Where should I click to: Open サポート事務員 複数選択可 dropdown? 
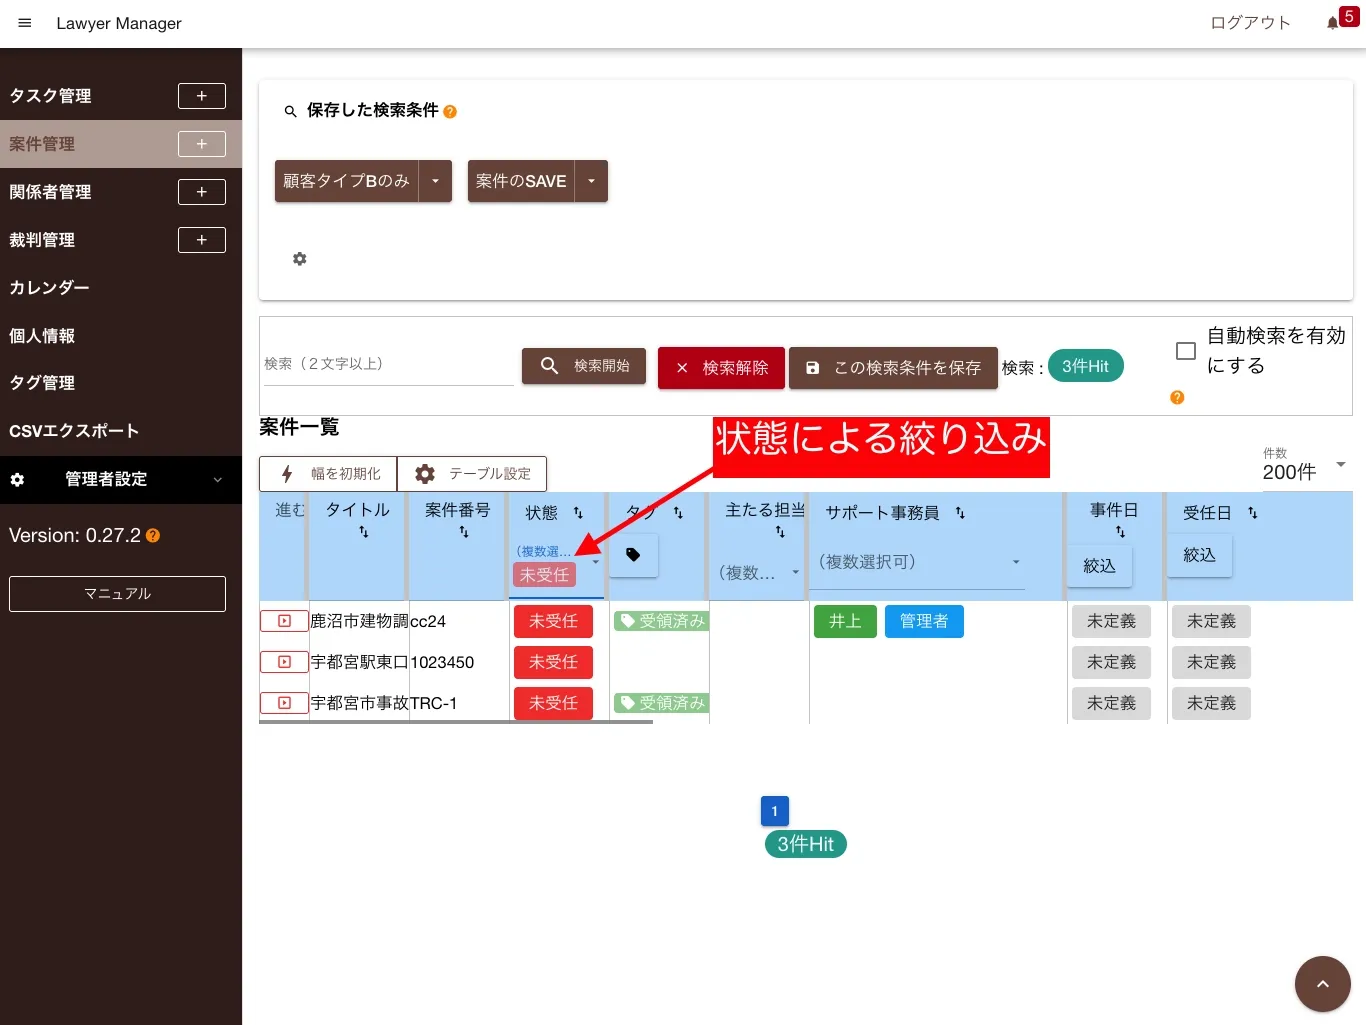pyautogui.click(x=920, y=563)
